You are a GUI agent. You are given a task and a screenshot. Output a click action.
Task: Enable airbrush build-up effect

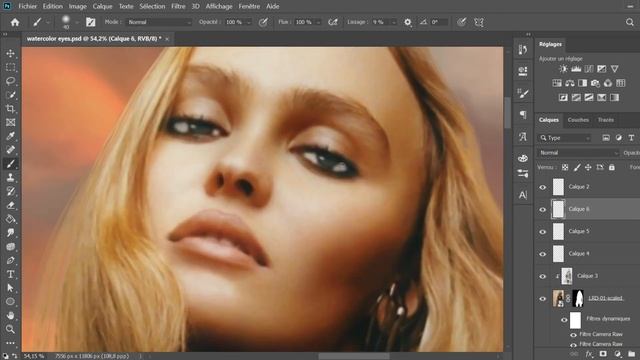333,22
